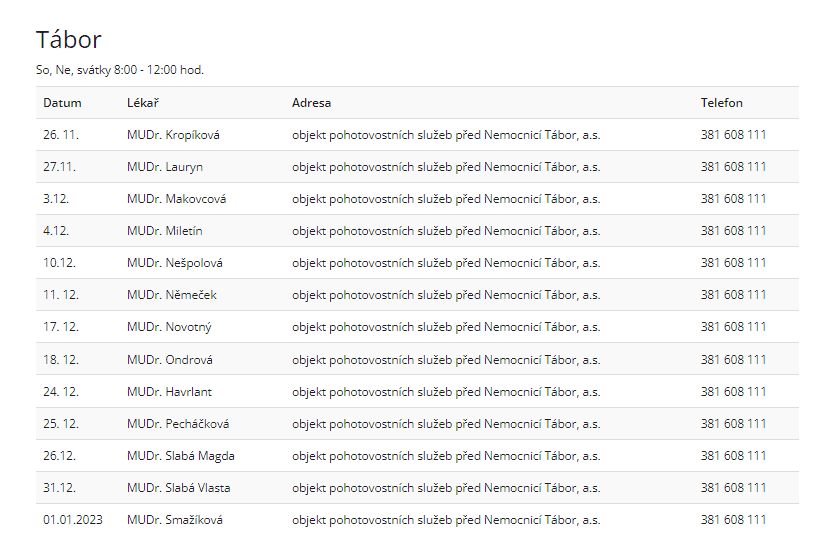Screen dimensions: 833x560
Task: Click the address in MUDr. Miletín's row
Action: coord(446,231)
